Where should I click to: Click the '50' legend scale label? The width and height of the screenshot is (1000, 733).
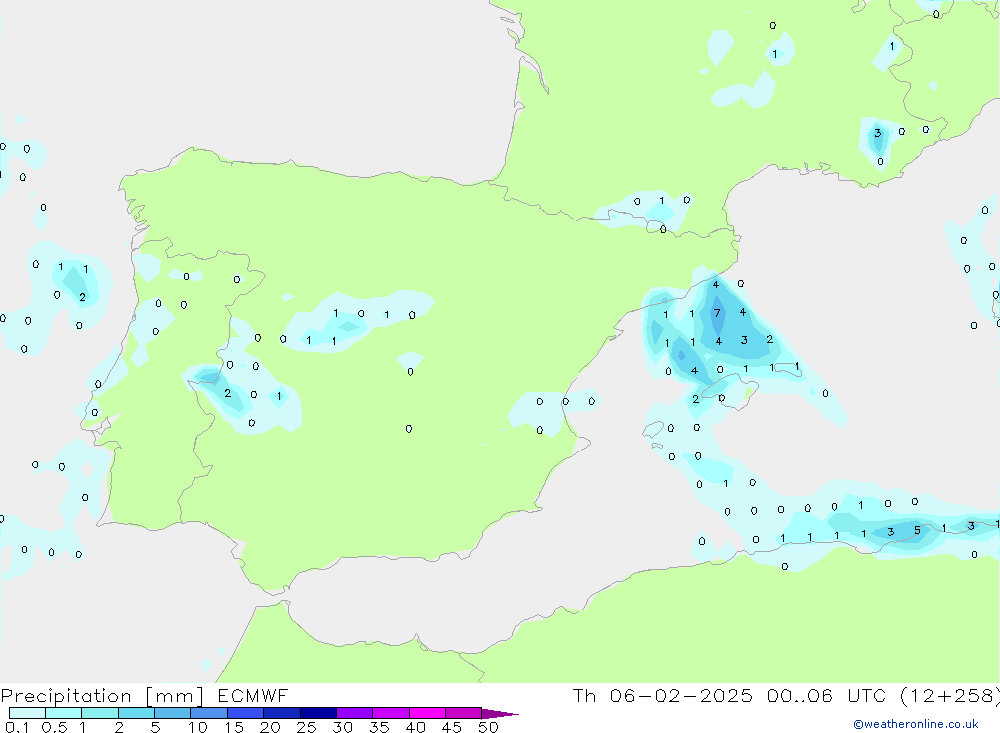tap(488, 727)
